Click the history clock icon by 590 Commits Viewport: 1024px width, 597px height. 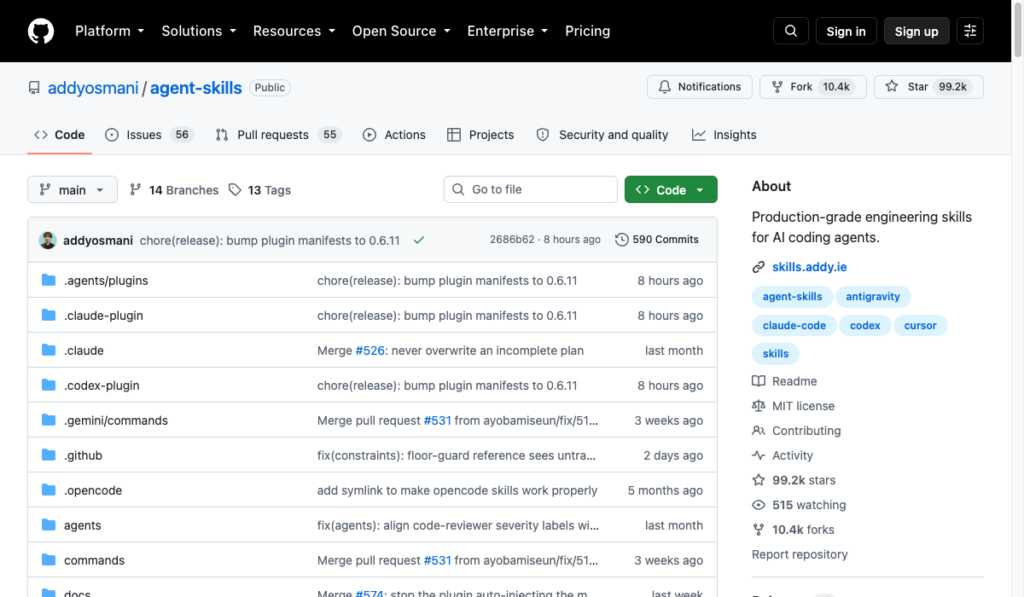pyautogui.click(x=622, y=240)
